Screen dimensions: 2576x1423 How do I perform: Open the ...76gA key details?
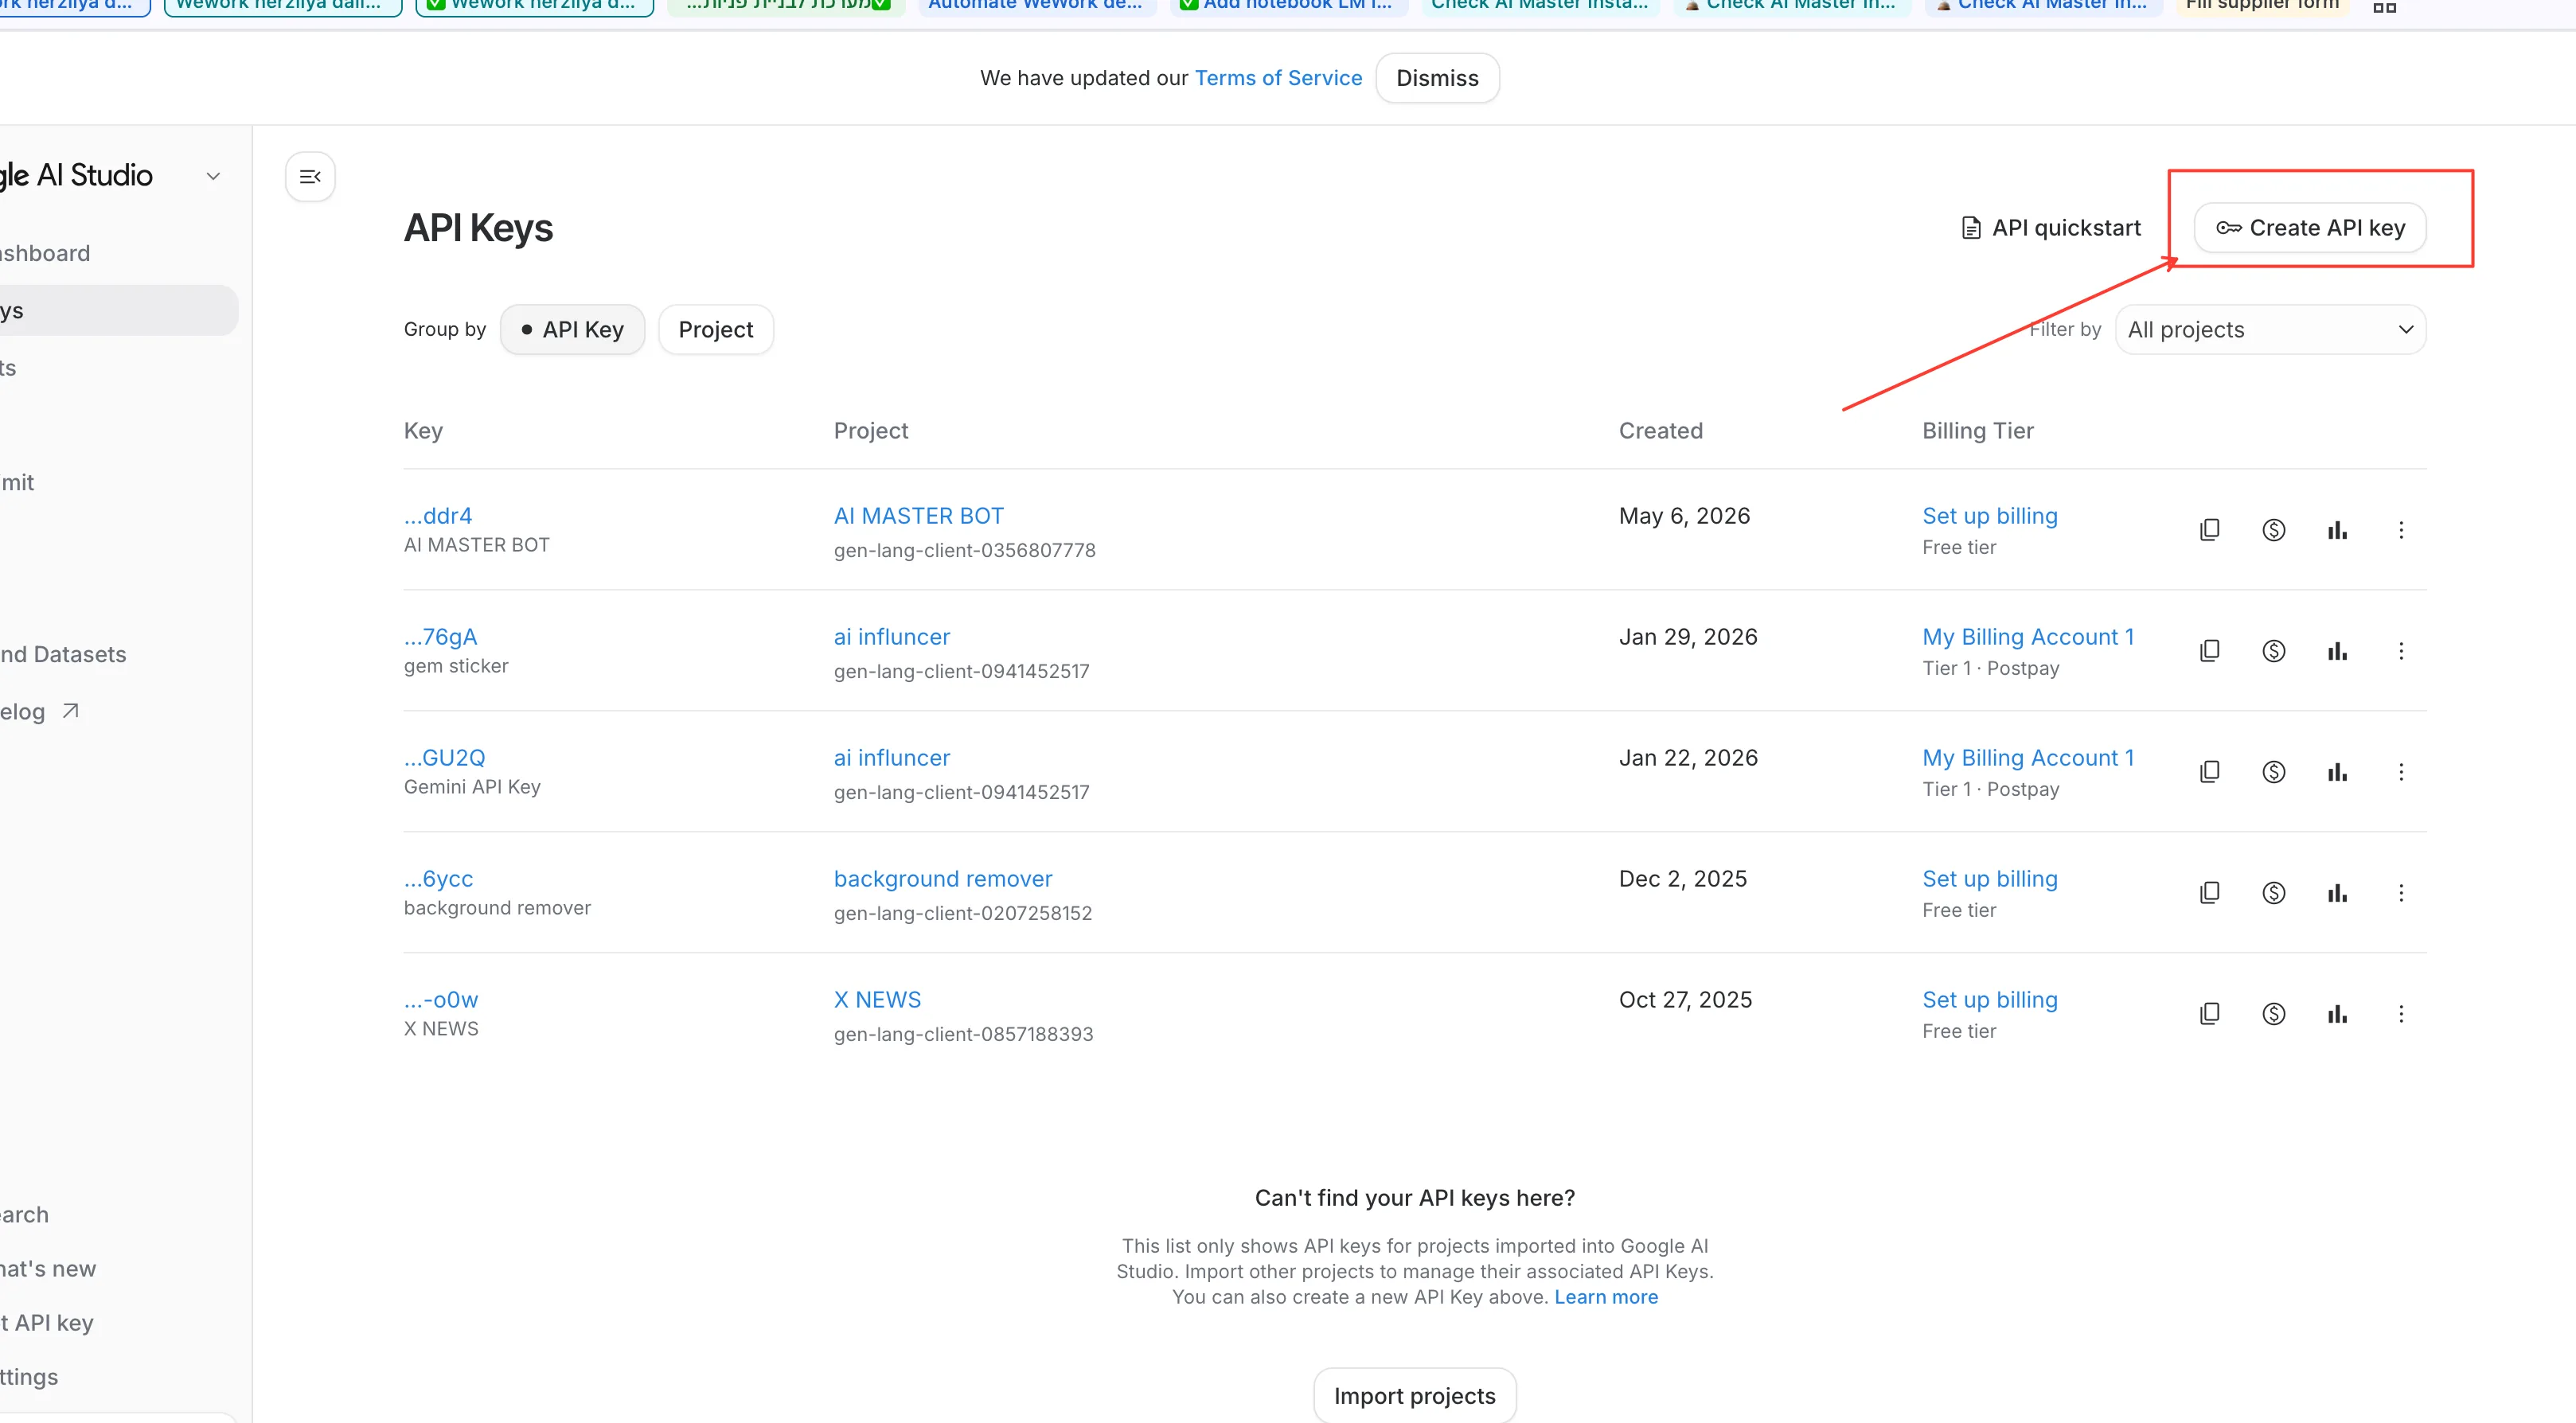coord(441,637)
